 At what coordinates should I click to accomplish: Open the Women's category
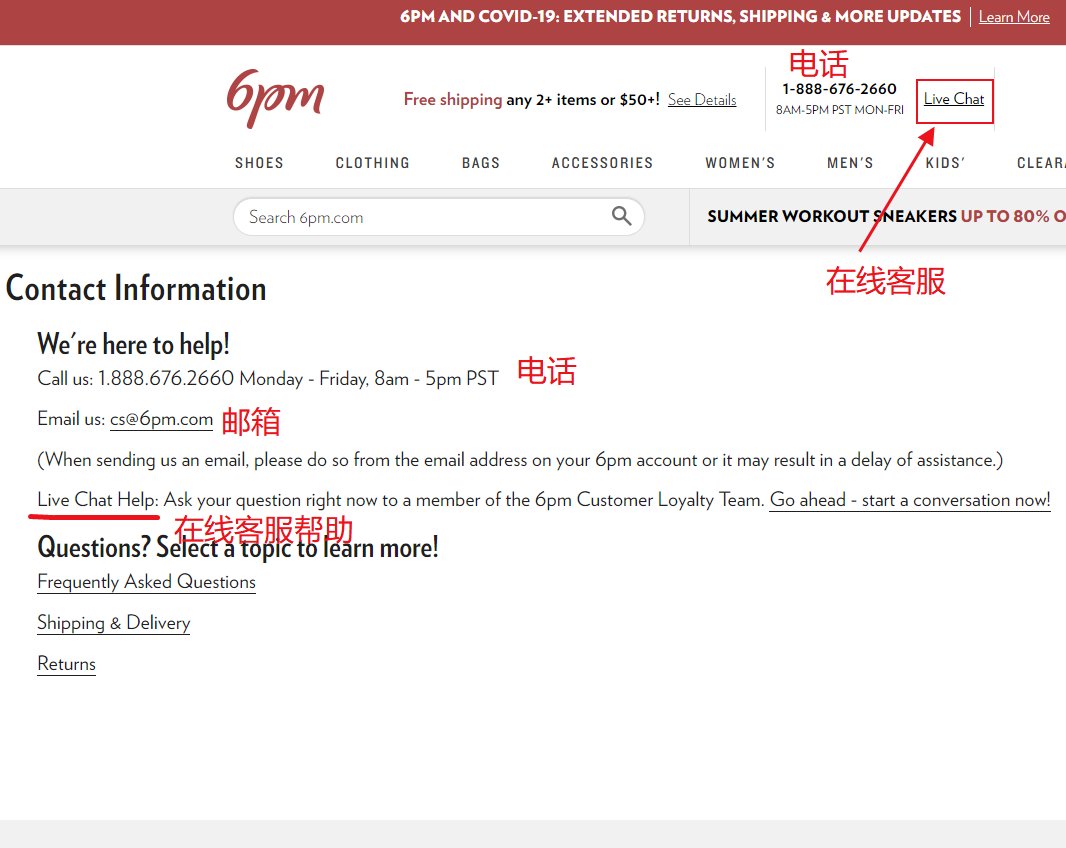(740, 163)
